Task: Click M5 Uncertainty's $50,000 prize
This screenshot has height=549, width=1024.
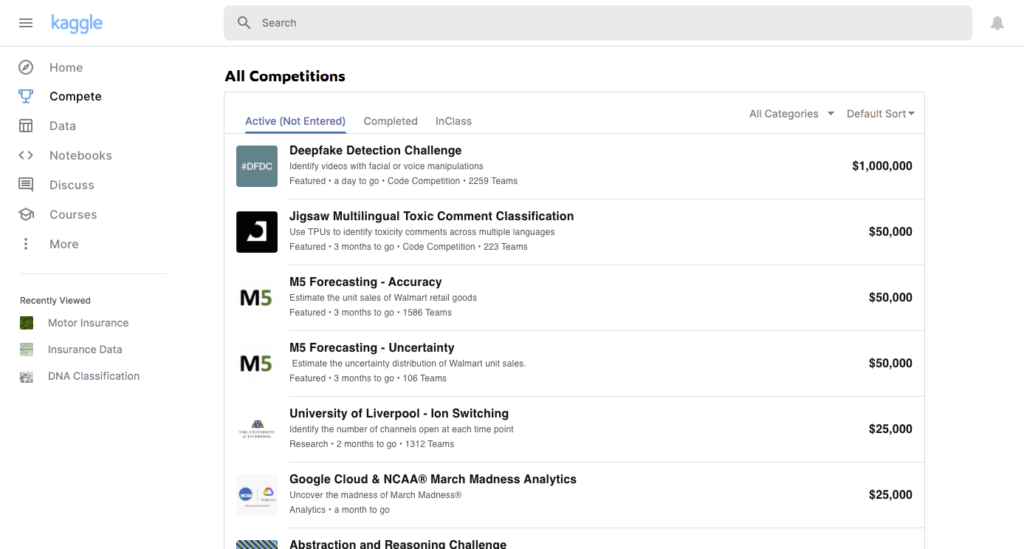Action: coord(890,364)
